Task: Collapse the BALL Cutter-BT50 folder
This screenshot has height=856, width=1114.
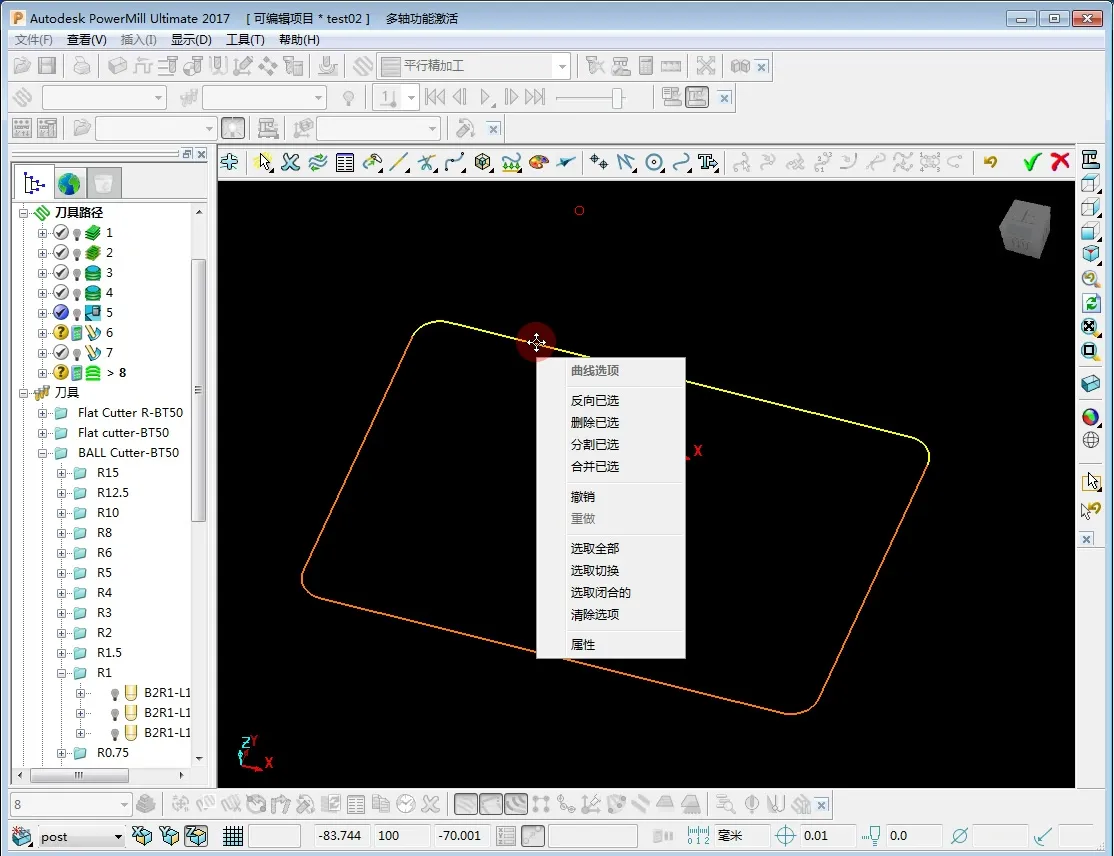Action: 43,453
